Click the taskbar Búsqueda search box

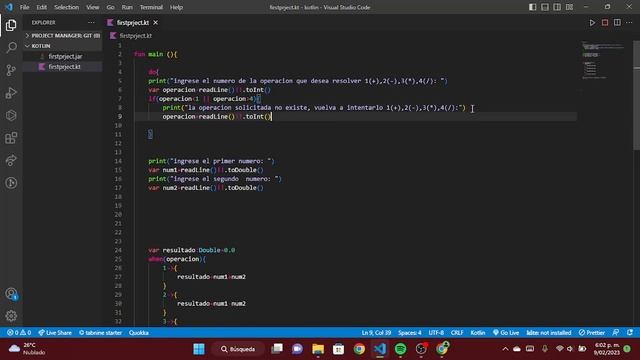tap(239, 349)
